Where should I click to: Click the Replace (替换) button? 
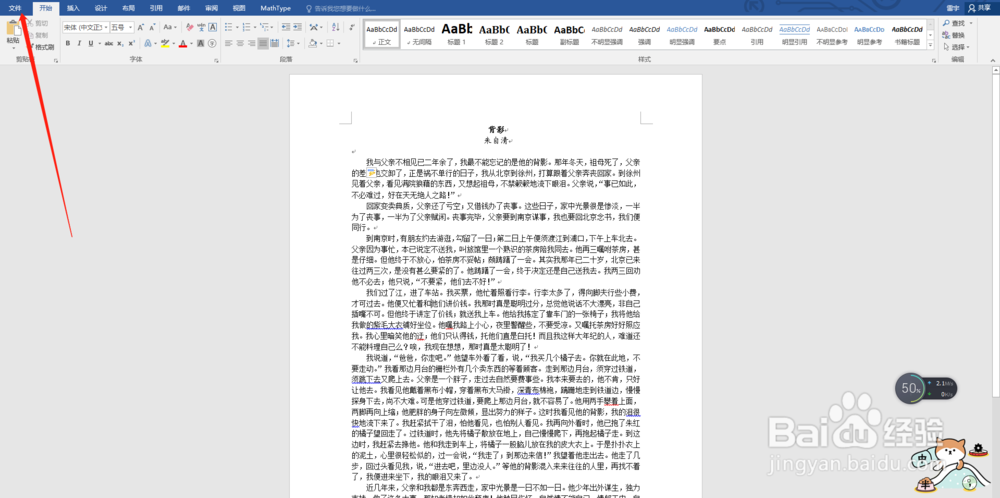(954, 35)
